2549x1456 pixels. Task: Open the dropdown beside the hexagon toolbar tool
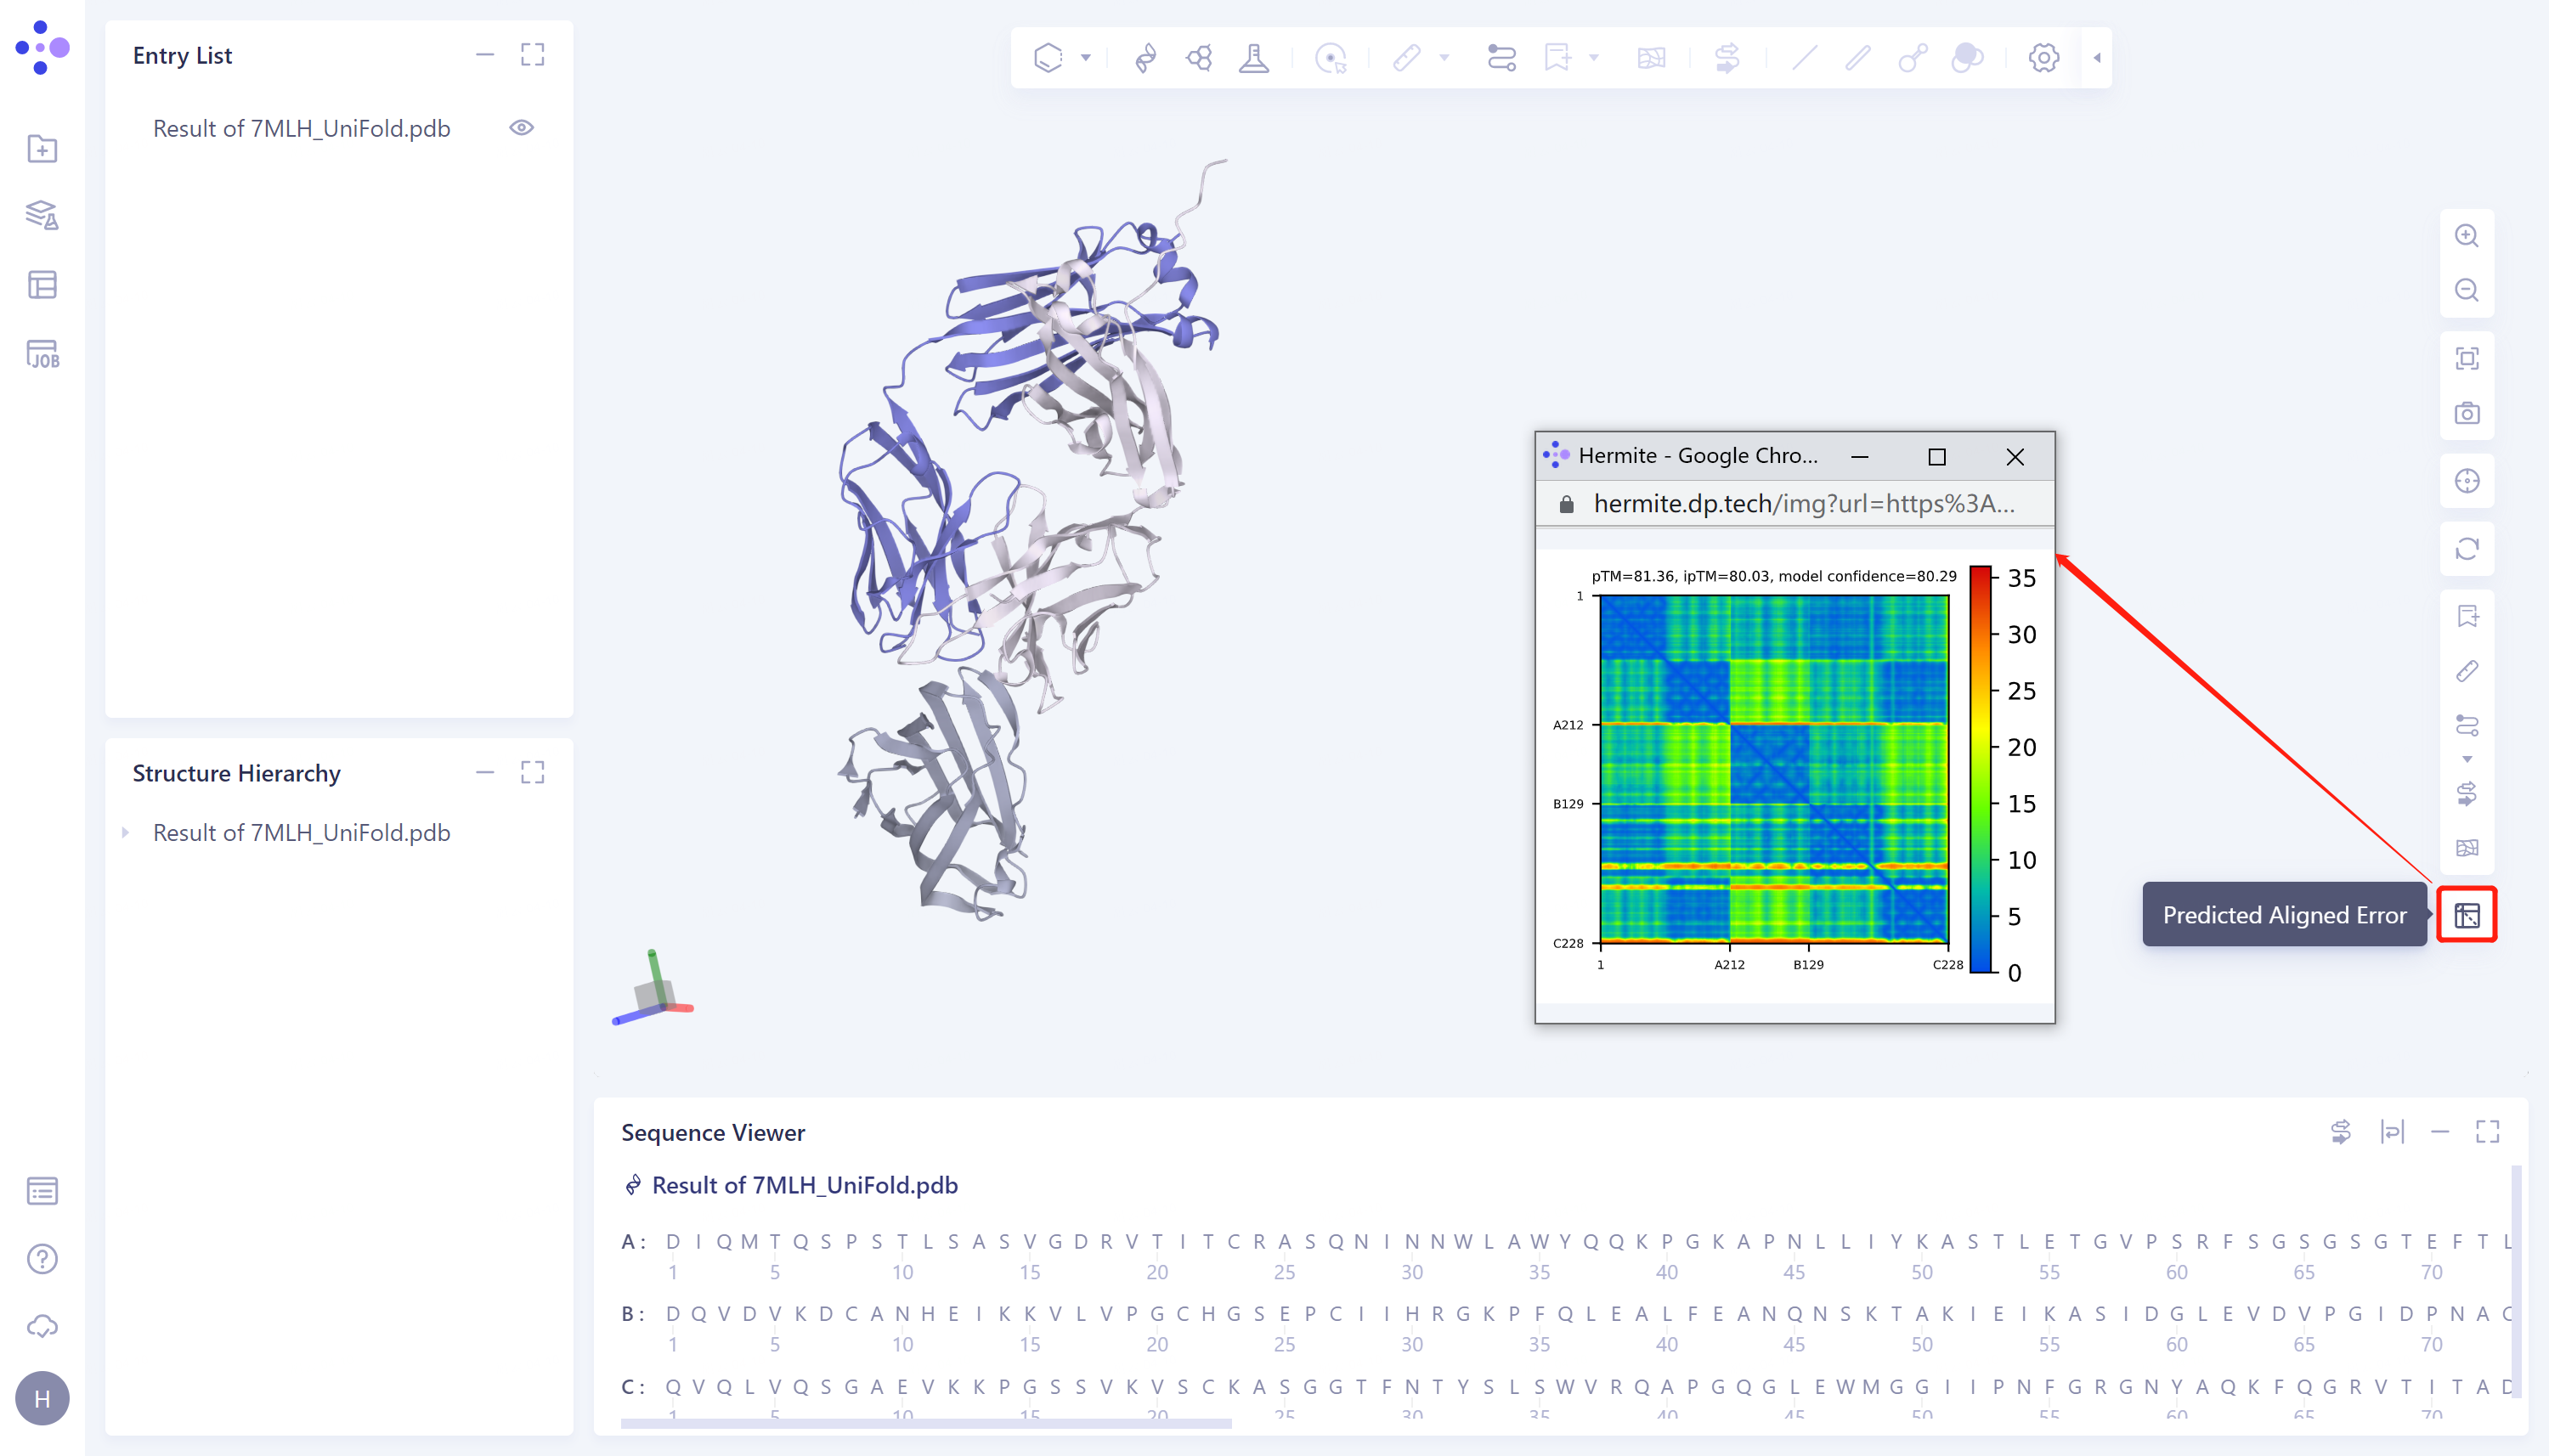[1085, 58]
